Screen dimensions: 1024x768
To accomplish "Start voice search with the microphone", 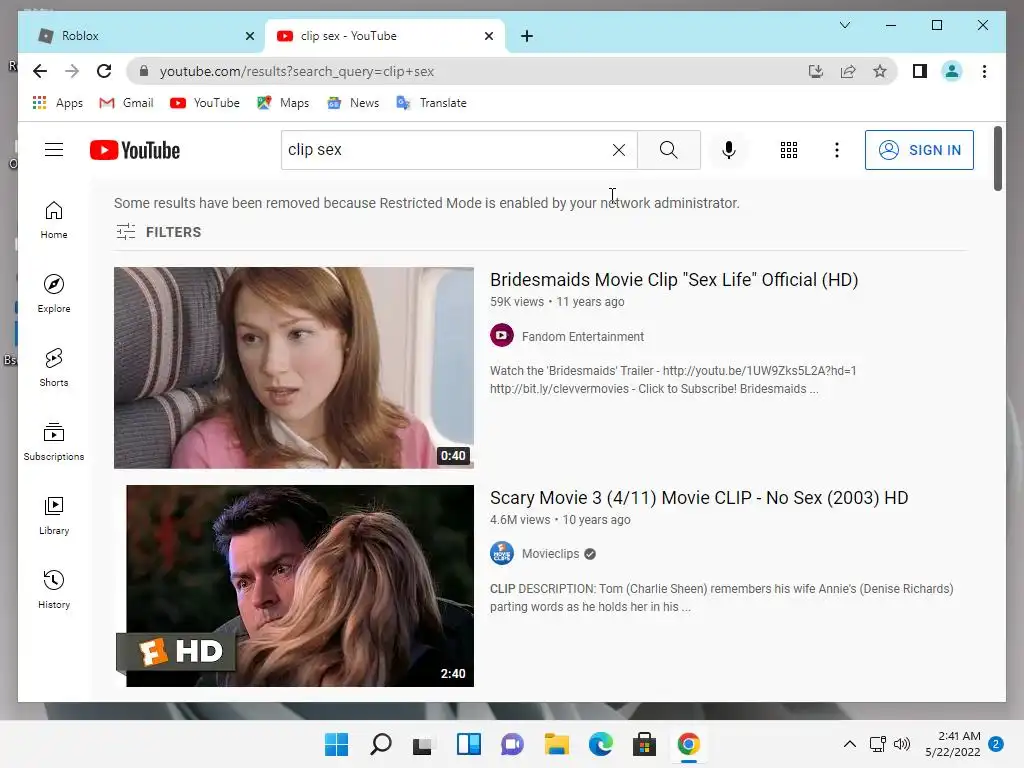I will click(728, 150).
